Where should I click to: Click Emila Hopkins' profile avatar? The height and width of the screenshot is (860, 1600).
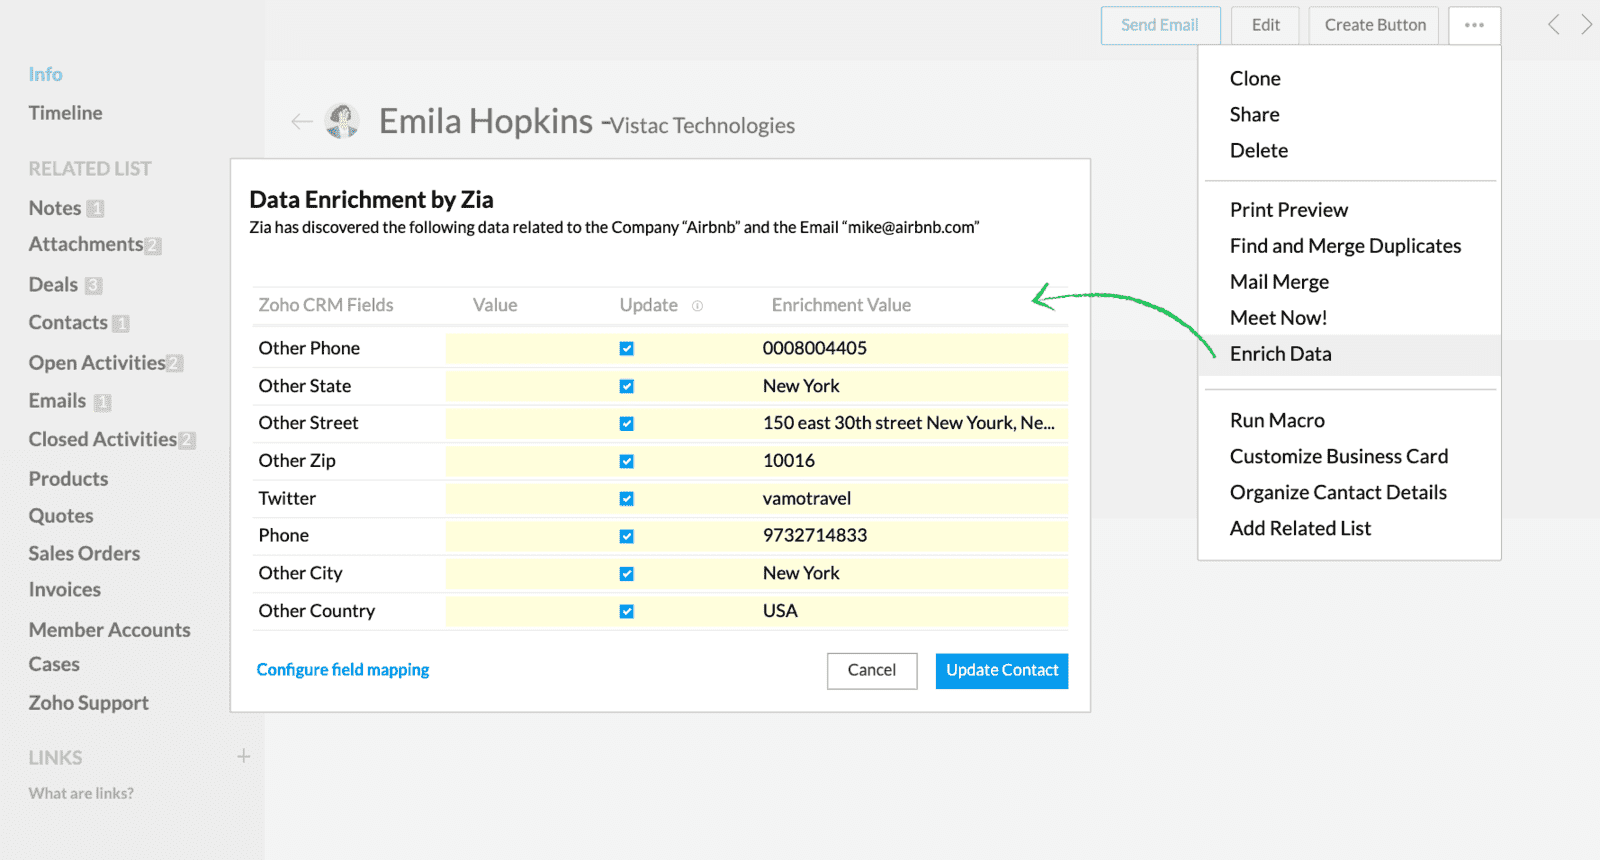[x=342, y=121]
